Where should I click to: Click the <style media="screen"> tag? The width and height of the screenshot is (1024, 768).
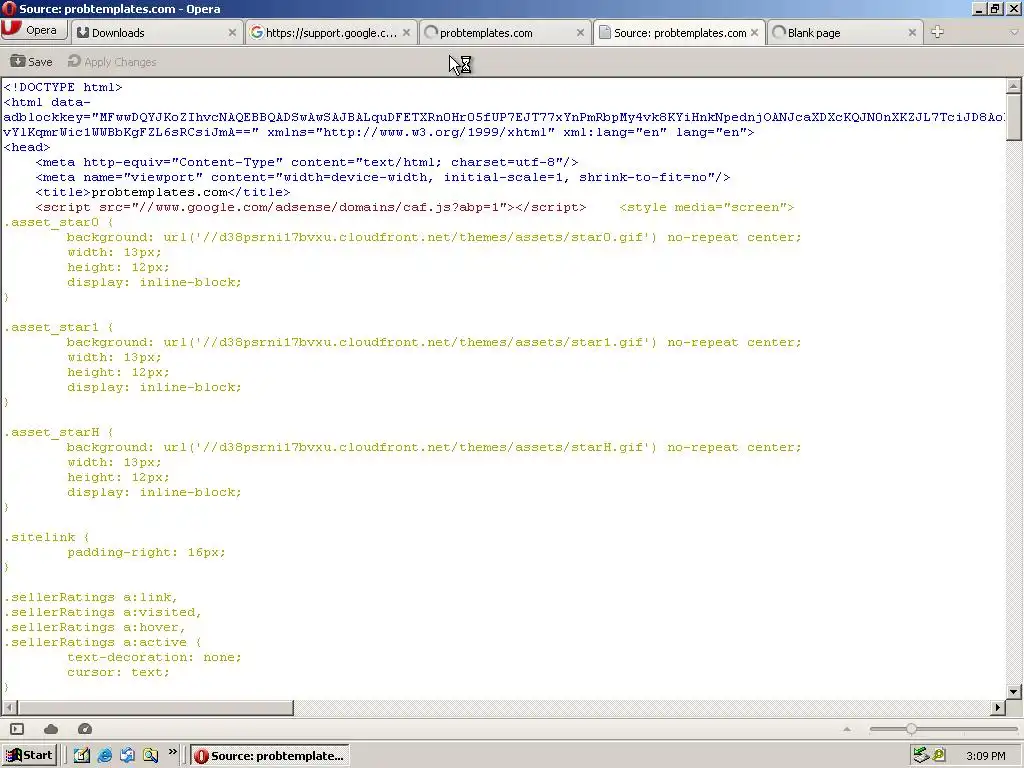(707, 207)
